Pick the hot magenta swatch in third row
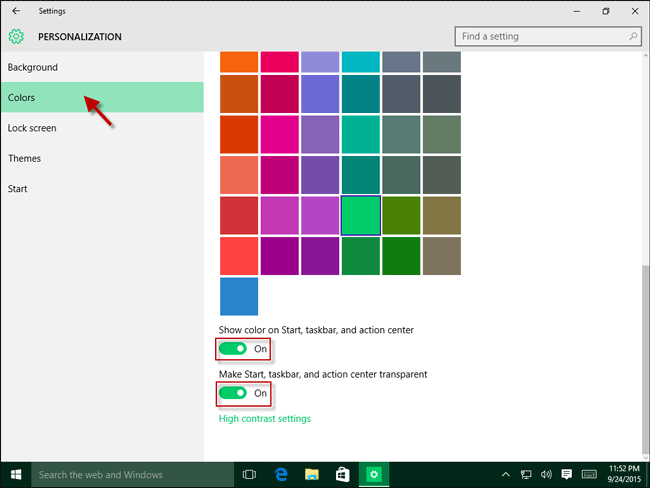This screenshot has height=488, width=650. click(x=279, y=134)
